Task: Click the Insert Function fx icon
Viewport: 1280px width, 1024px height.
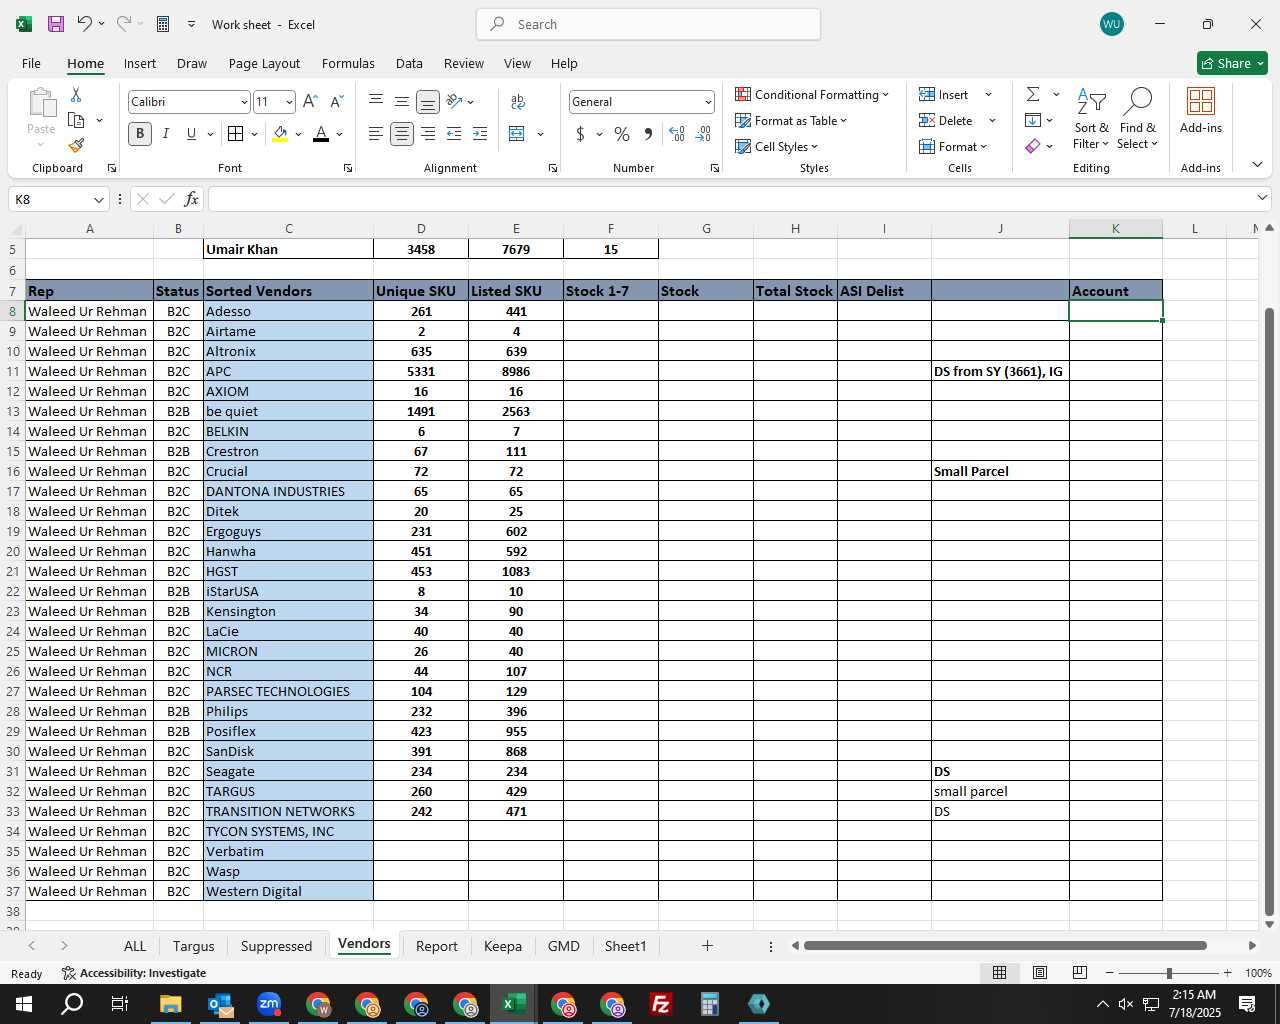Action: point(192,199)
